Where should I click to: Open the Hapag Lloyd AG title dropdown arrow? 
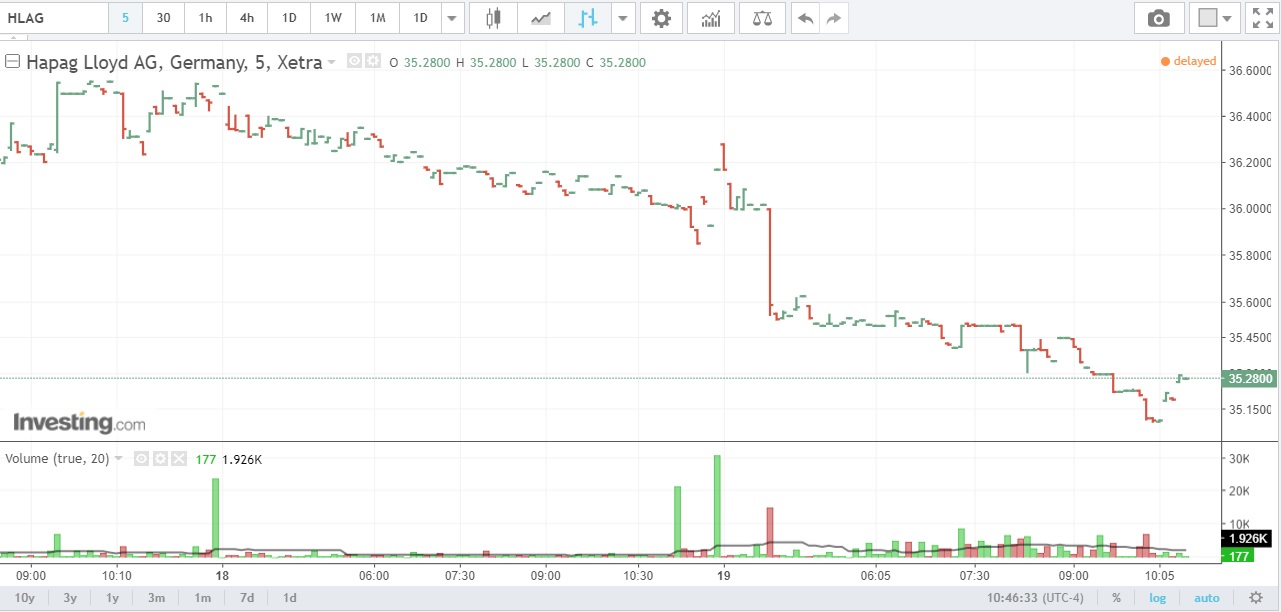[x=331, y=62]
